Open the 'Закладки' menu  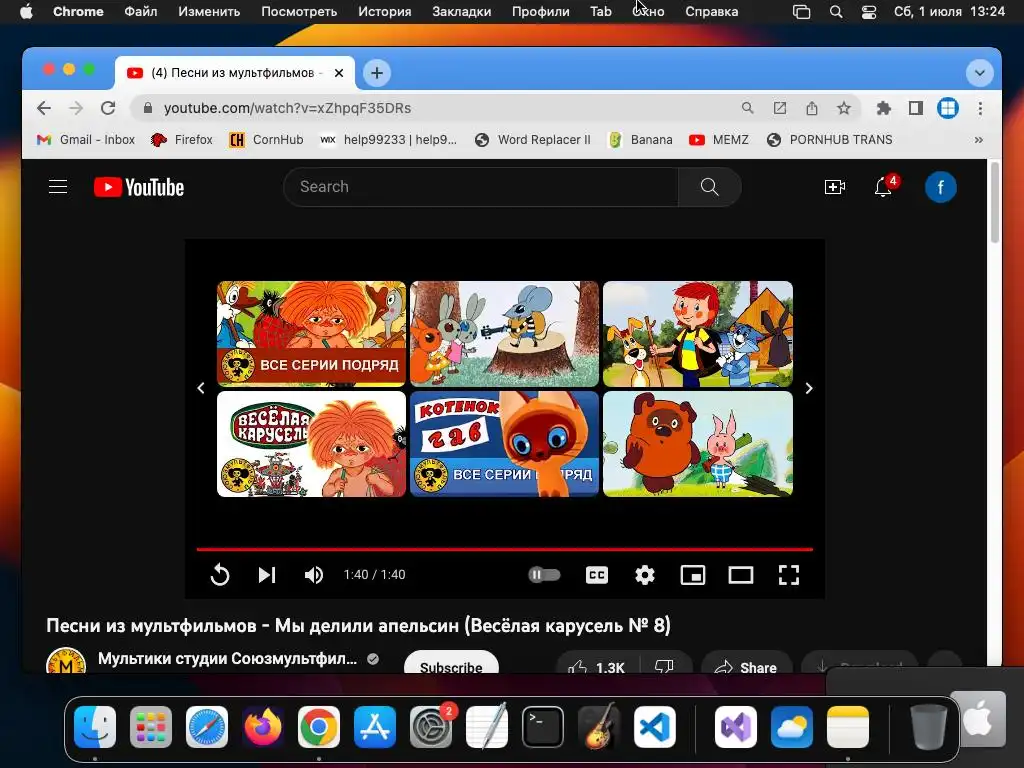coord(462,11)
